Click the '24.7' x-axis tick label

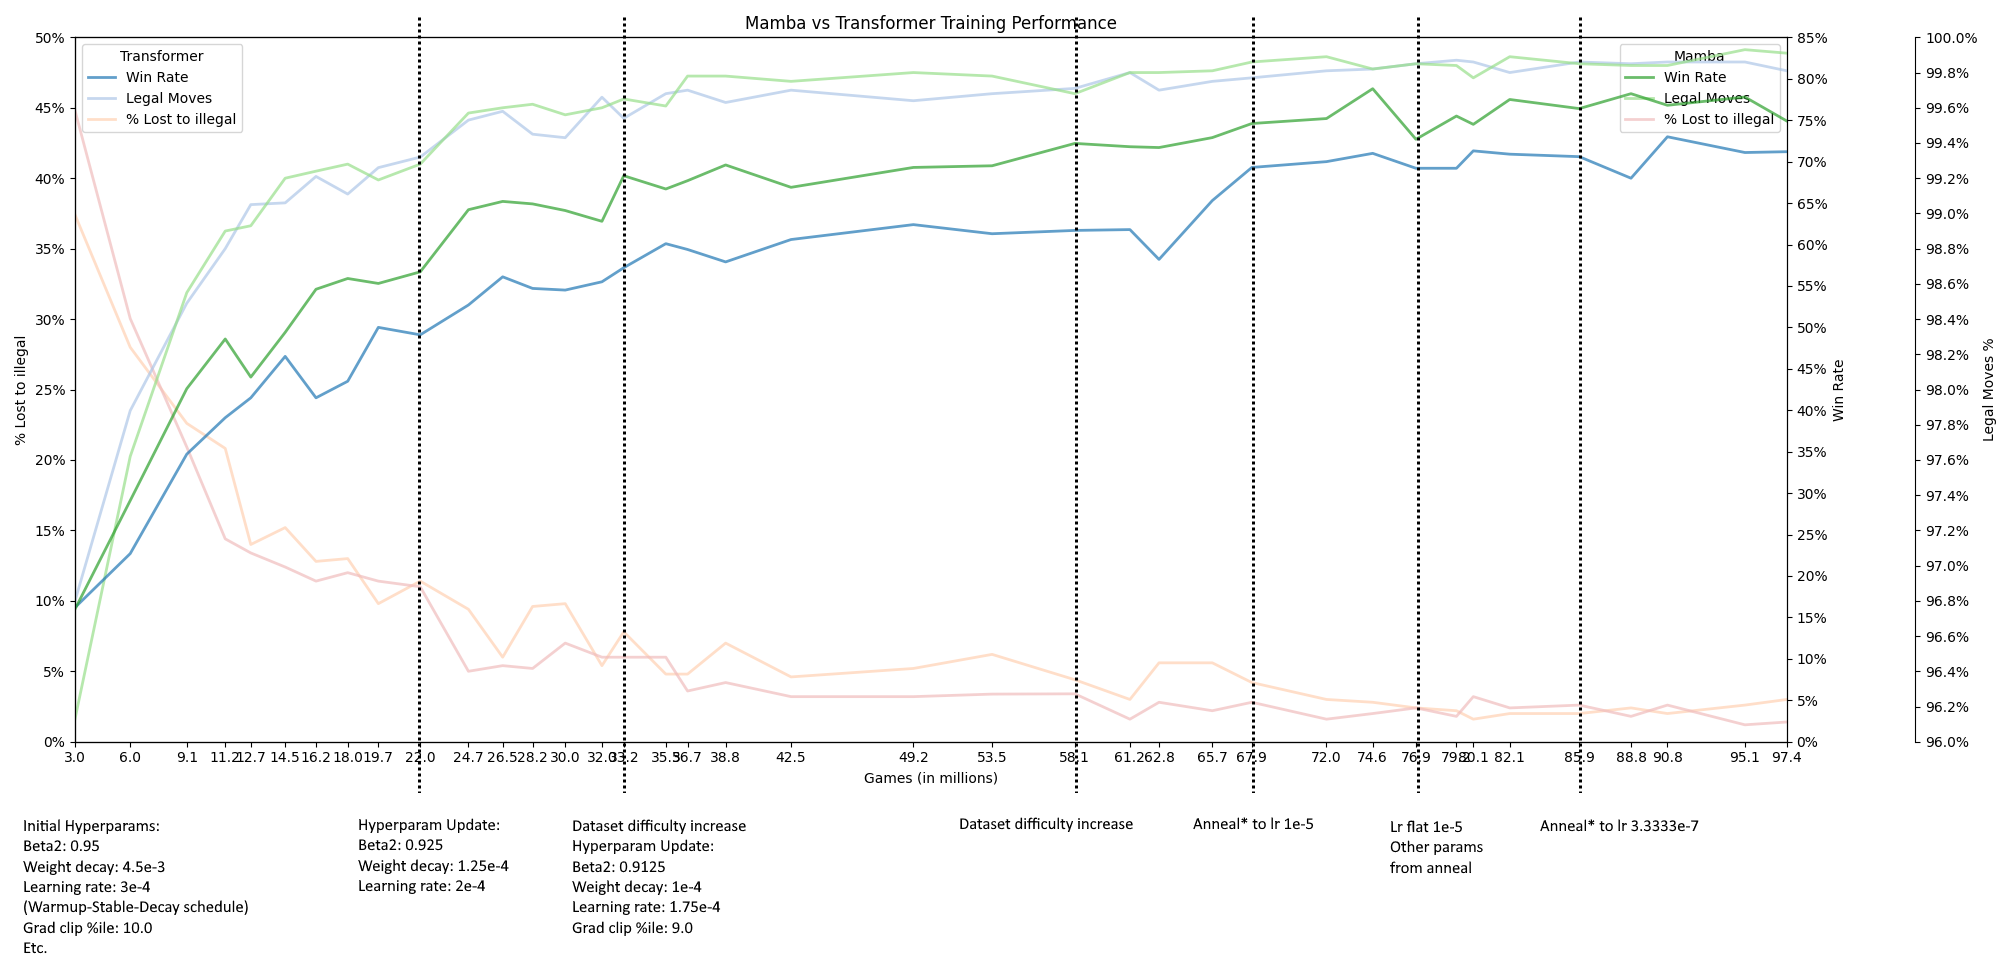[468, 757]
